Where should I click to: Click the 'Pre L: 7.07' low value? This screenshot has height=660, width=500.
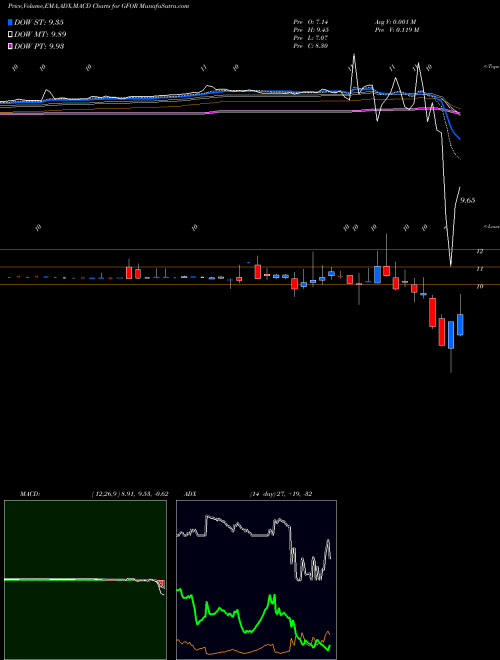click(x=311, y=38)
